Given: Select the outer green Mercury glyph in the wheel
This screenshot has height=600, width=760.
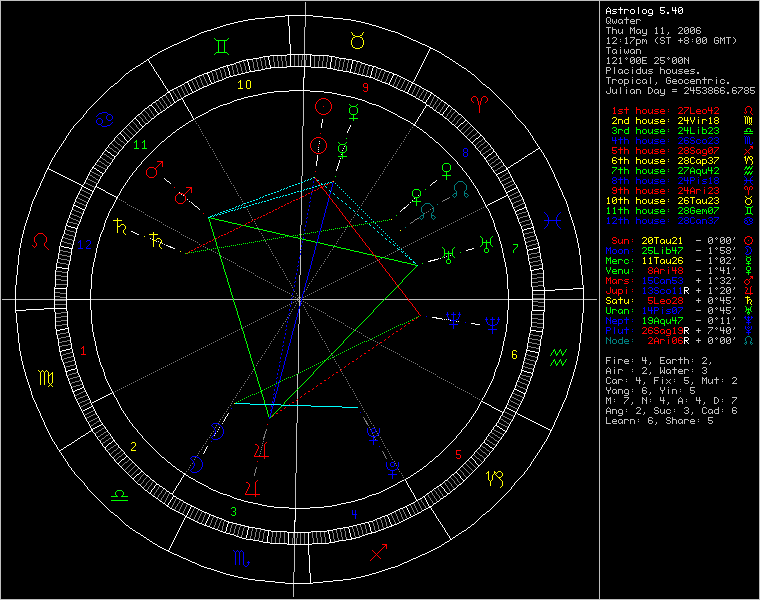Looking at the screenshot, I should tap(354, 112).
